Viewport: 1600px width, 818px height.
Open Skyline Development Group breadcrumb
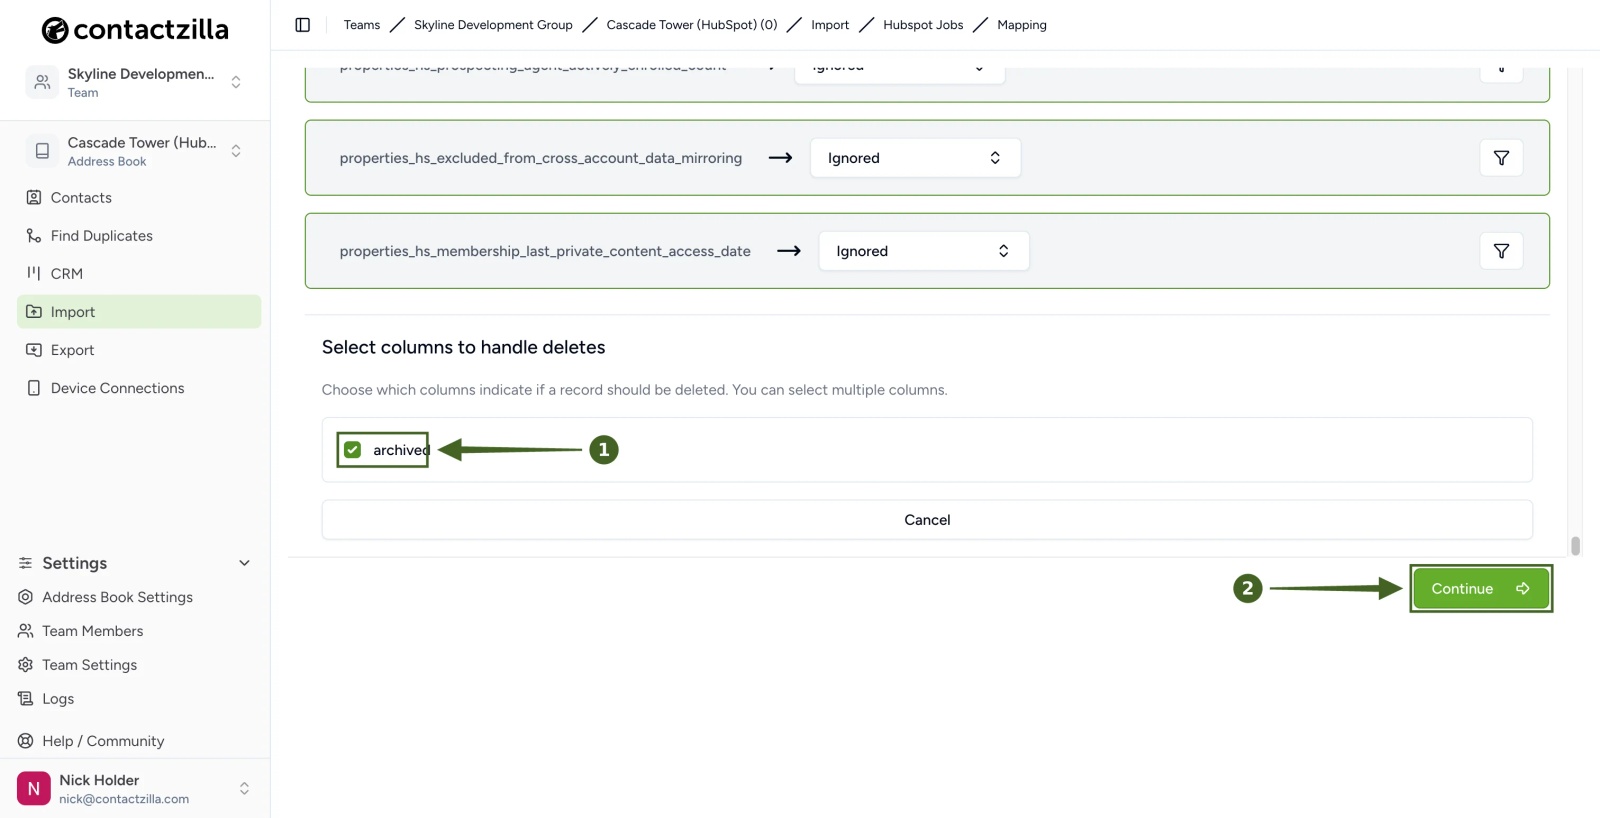click(493, 25)
